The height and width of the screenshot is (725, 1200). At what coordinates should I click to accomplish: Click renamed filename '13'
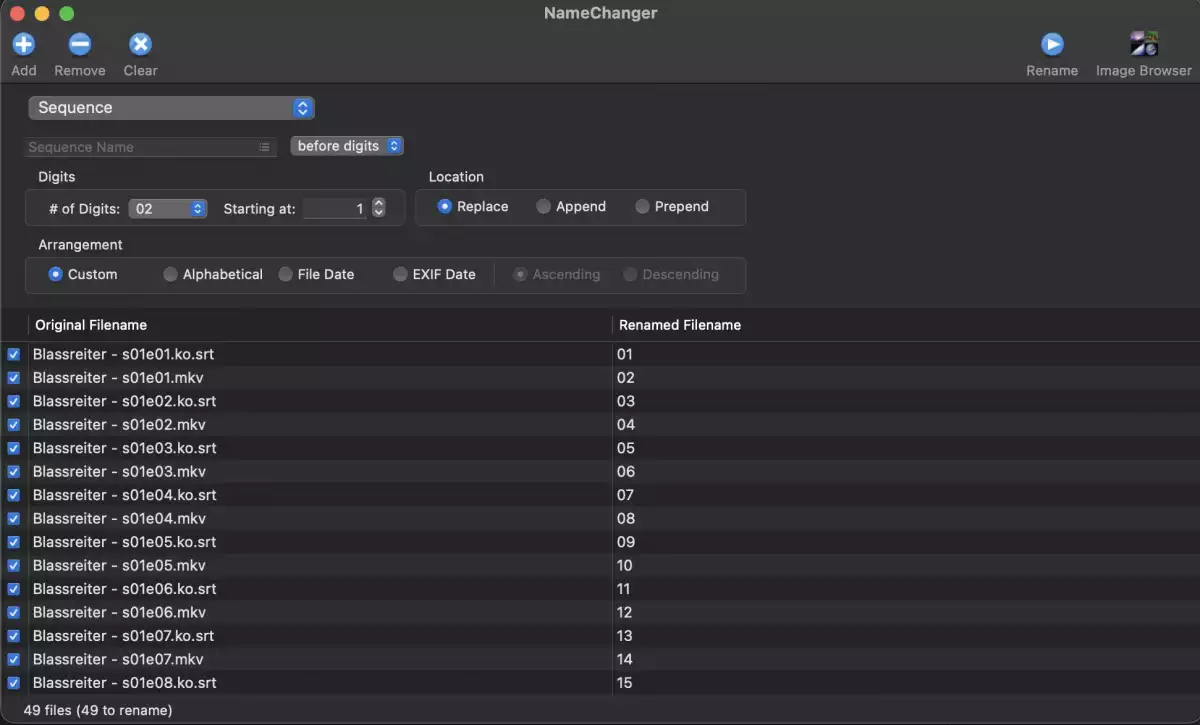click(x=625, y=636)
